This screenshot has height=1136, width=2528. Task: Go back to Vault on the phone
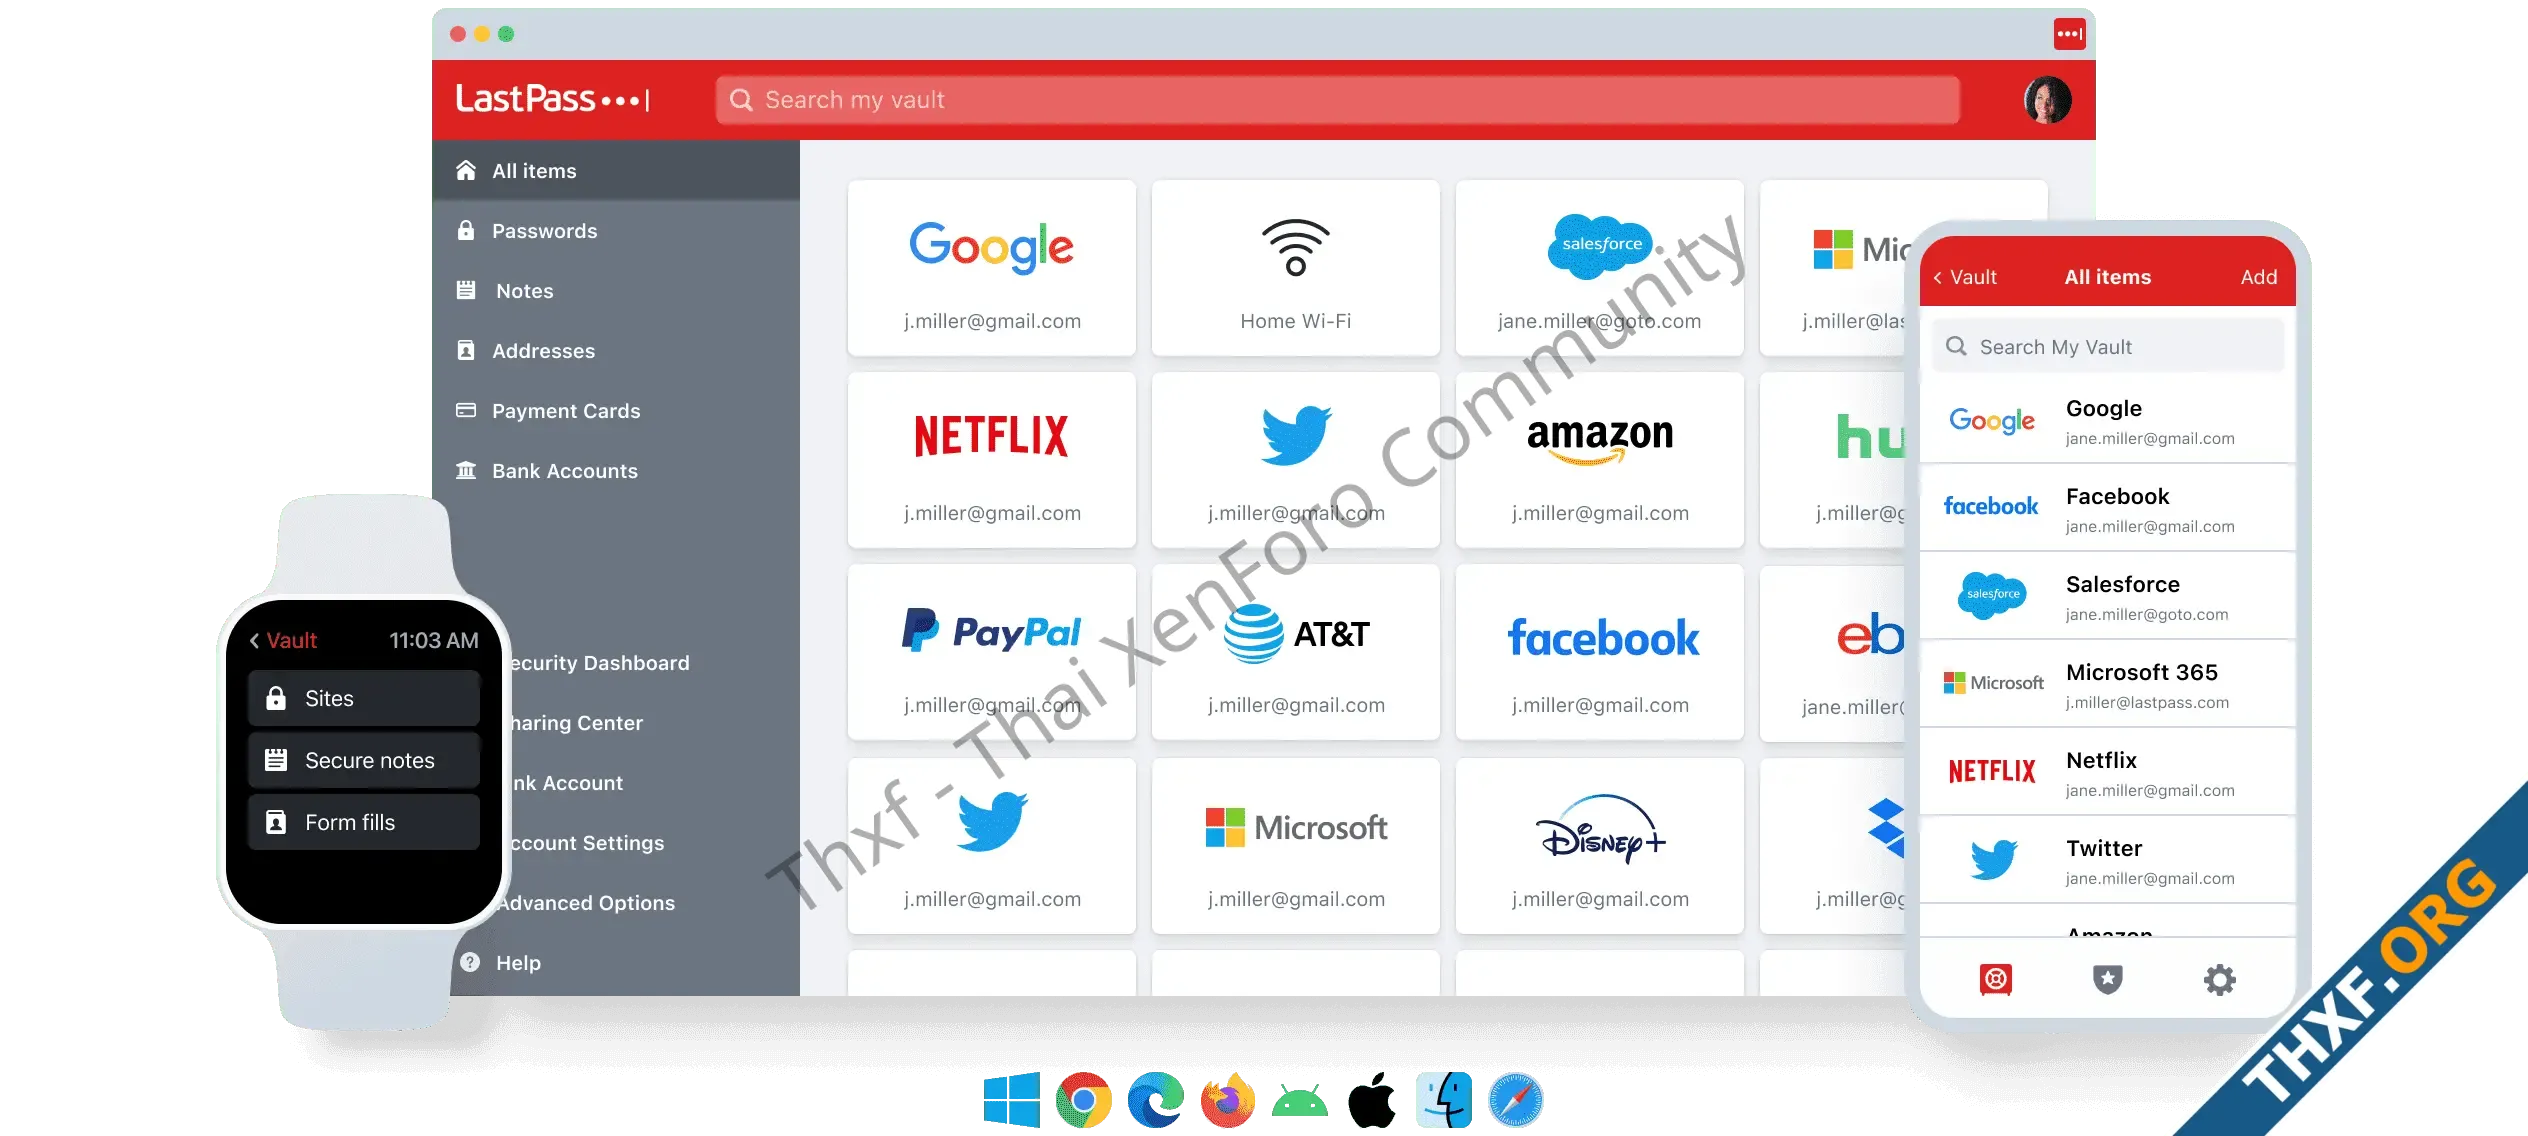click(1965, 277)
